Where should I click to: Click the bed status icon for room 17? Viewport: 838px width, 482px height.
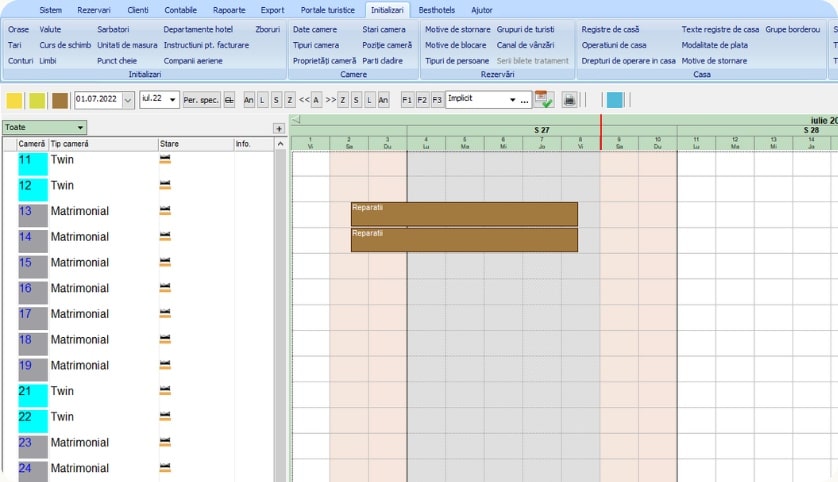click(165, 314)
